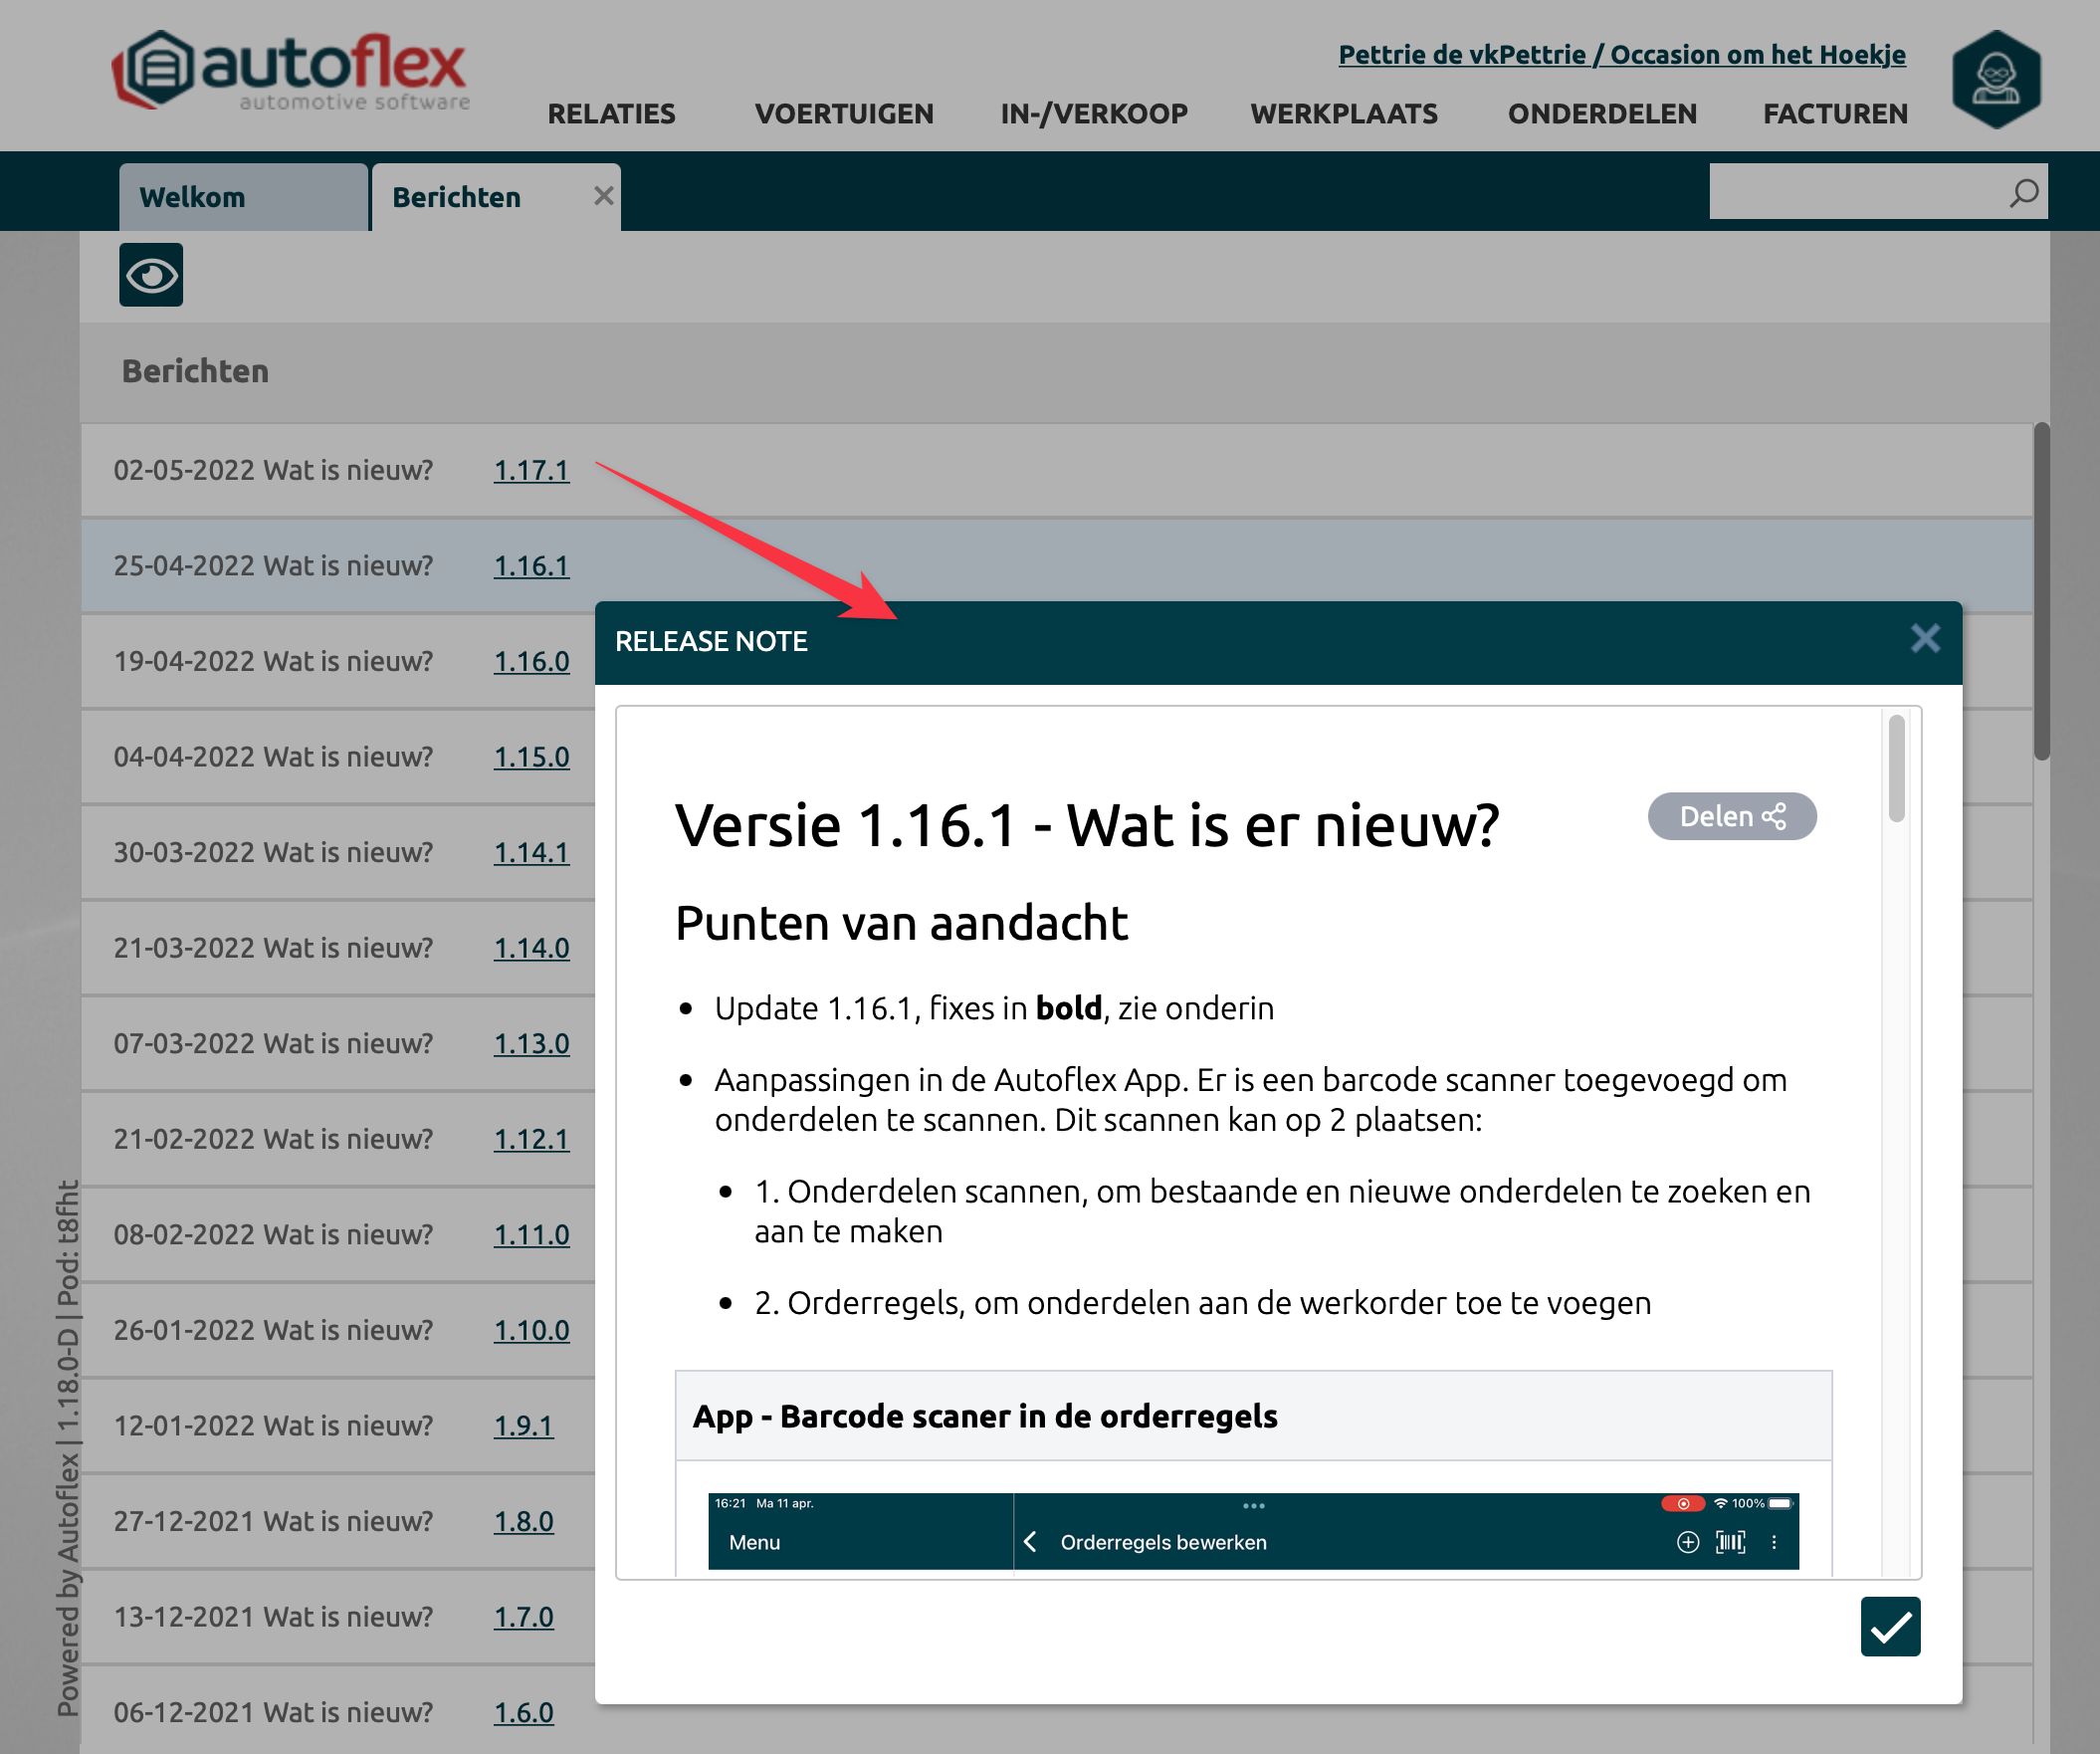The width and height of the screenshot is (2100, 1754).
Task: Click the eye view icon button
Action: tap(151, 275)
